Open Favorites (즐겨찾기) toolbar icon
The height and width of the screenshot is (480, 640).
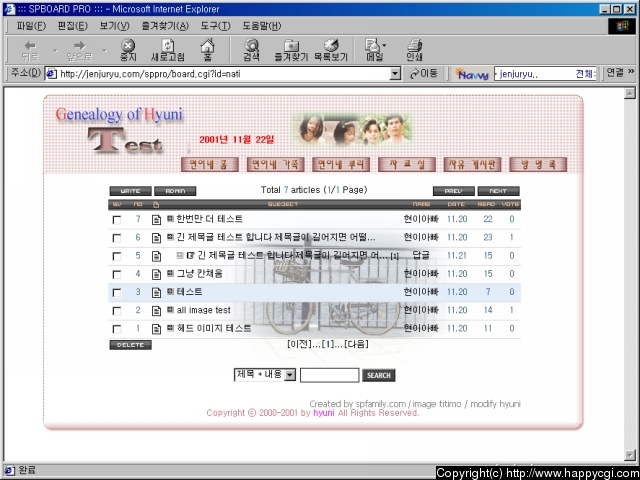(291, 50)
